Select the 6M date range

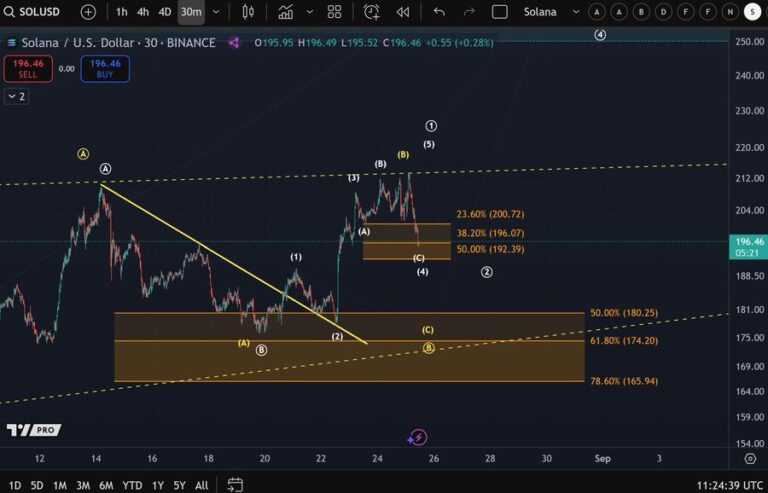[105, 485]
